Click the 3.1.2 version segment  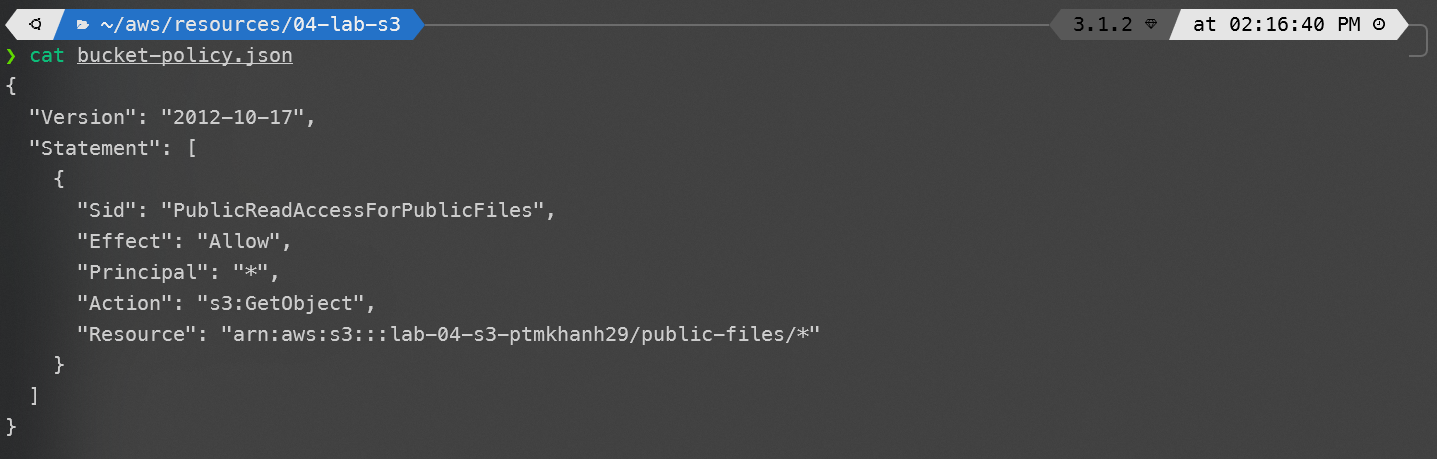point(1103,25)
